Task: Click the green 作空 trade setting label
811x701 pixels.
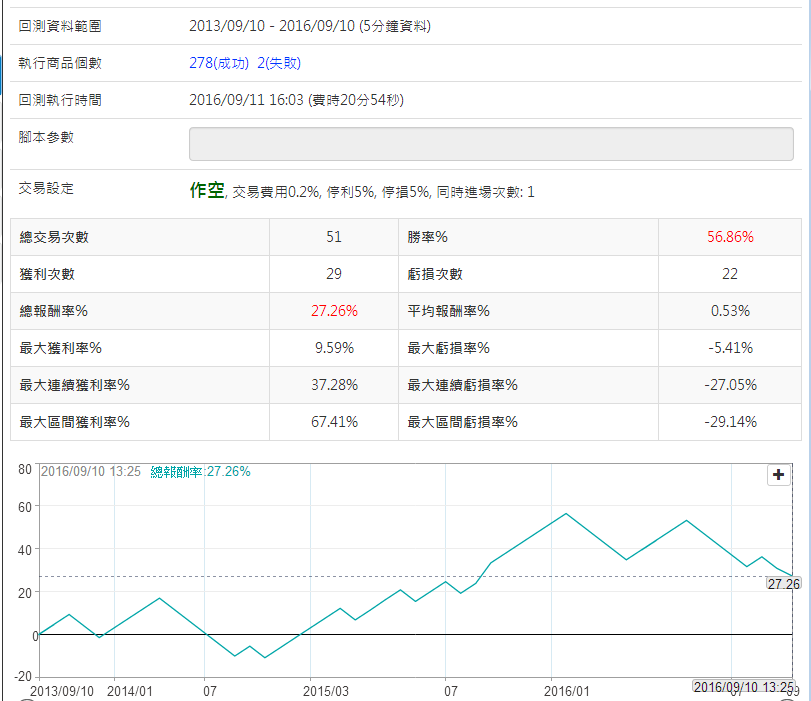Action: pos(207,190)
